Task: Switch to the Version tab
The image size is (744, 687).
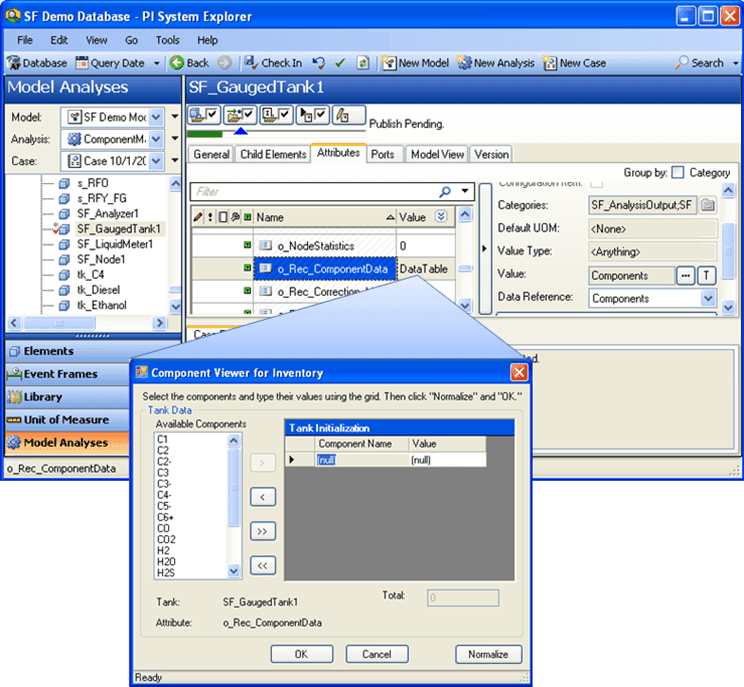Action: point(492,155)
